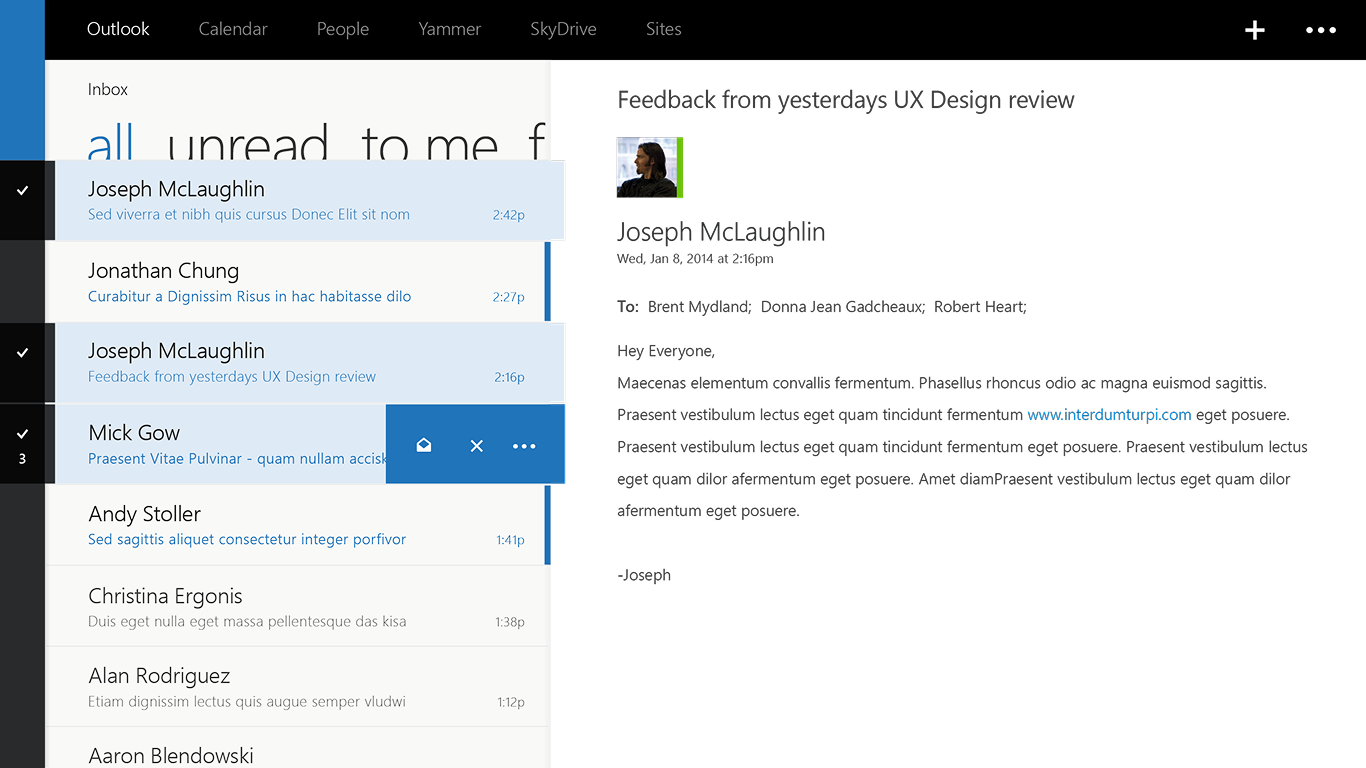This screenshot has height=768, width=1366.
Task: Click the 'Praesent Vitae Pulvinar' message preview
Action: [237, 459]
